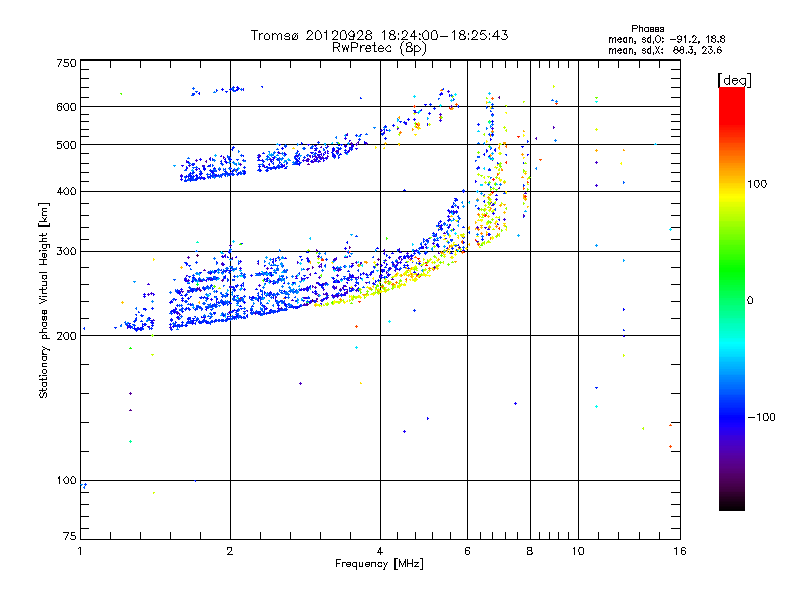Click the x-axis label '4'
This screenshot has width=800, height=600.
coord(380,551)
